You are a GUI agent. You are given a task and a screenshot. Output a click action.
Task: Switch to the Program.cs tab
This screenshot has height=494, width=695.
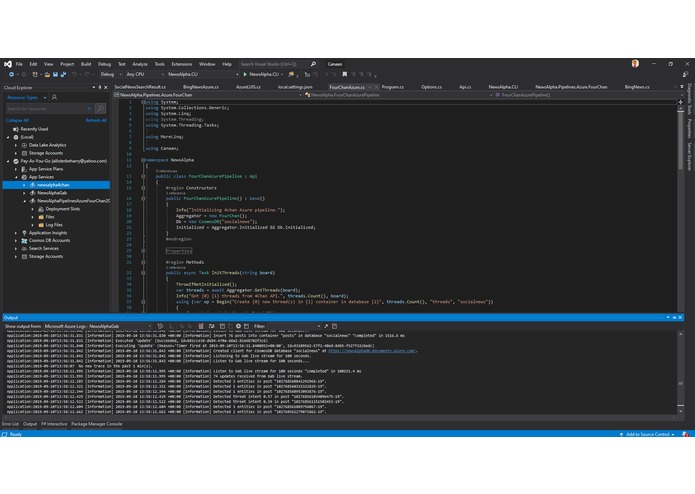point(393,87)
